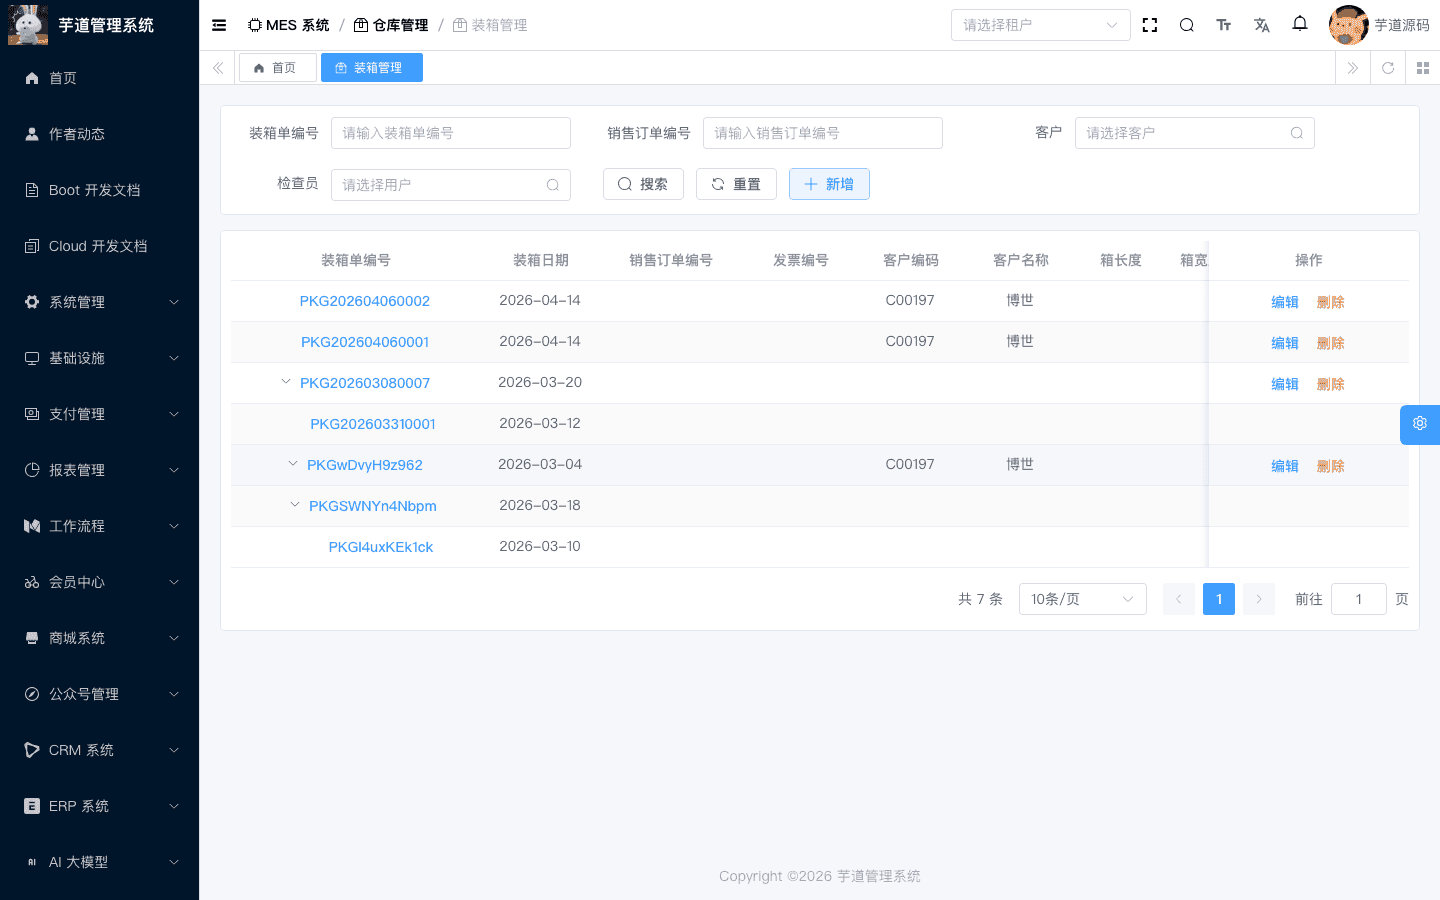This screenshot has height=900, width=1440.
Task: Collapse the PKGwDvyH9z962 row
Action: 292,462
